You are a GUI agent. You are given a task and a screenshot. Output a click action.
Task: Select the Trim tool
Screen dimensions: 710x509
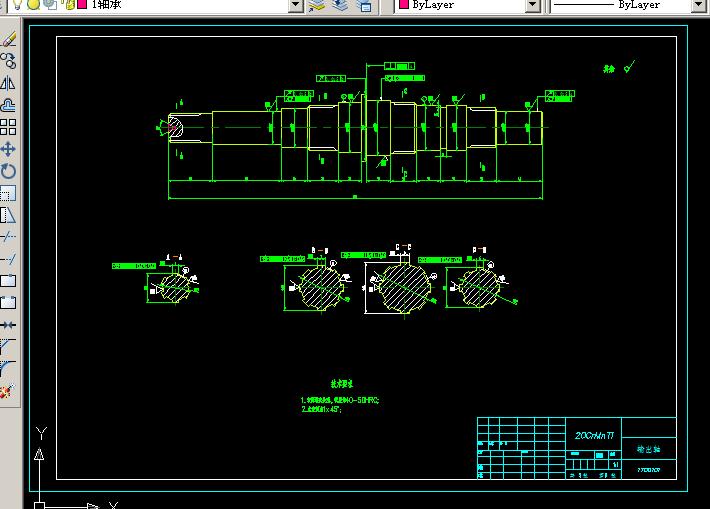tap(8, 237)
